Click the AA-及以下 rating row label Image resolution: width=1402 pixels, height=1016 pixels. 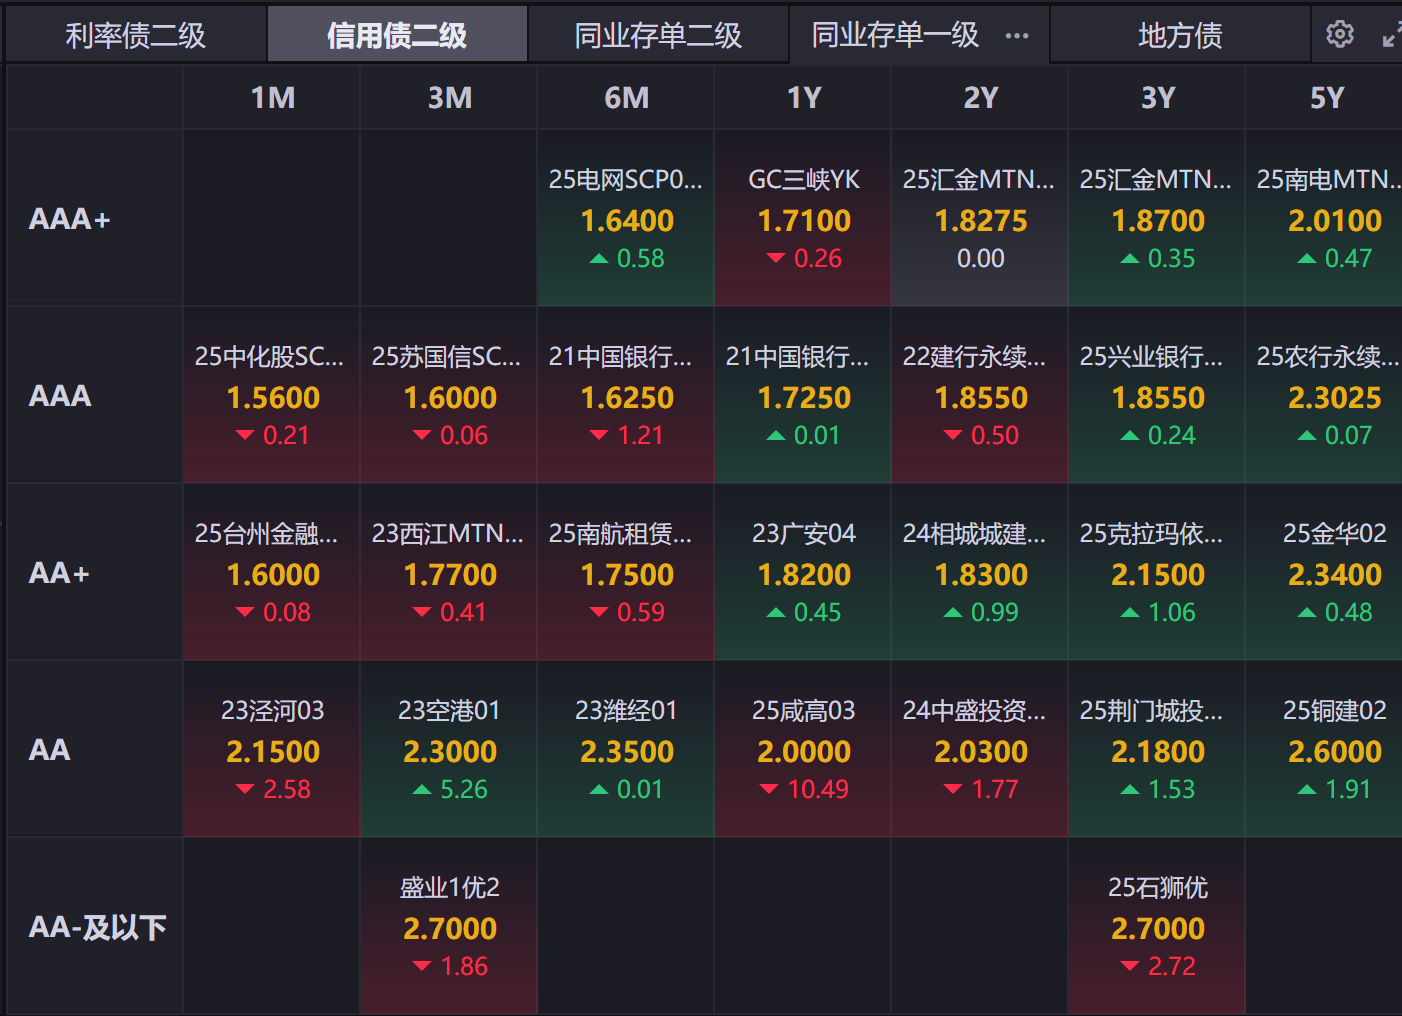[97, 927]
